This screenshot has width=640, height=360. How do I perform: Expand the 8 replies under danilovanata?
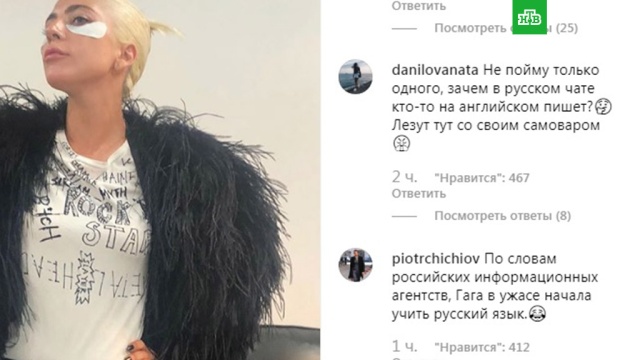pyautogui.click(x=502, y=216)
